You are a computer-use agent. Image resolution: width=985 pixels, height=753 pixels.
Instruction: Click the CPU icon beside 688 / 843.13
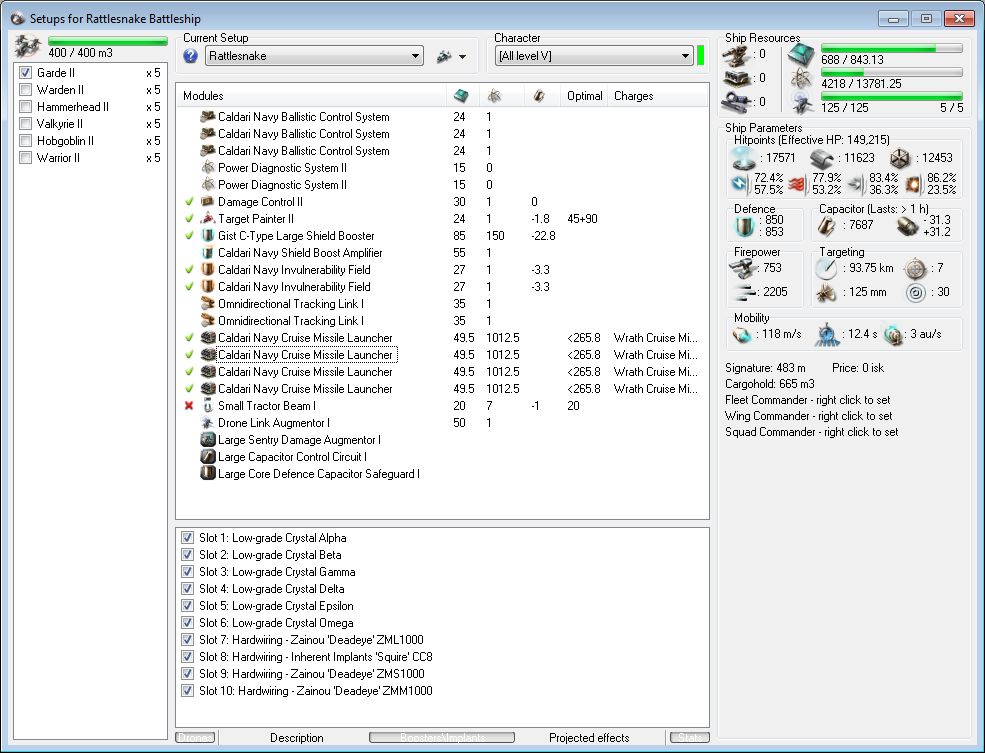click(x=802, y=55)
